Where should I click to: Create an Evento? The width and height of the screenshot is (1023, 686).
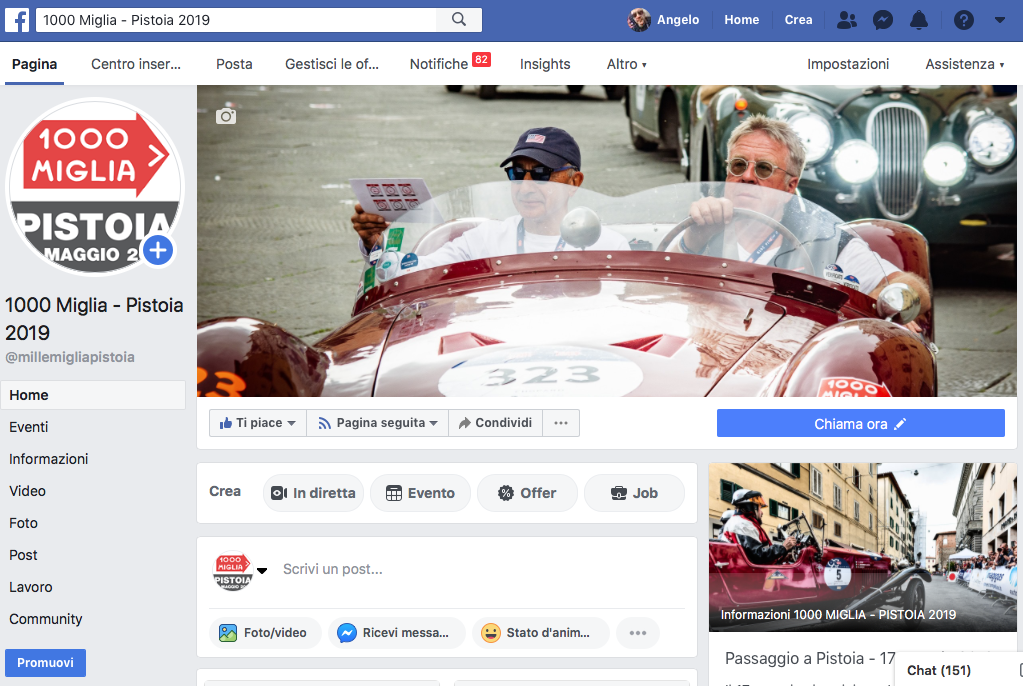tap(420, 493)
